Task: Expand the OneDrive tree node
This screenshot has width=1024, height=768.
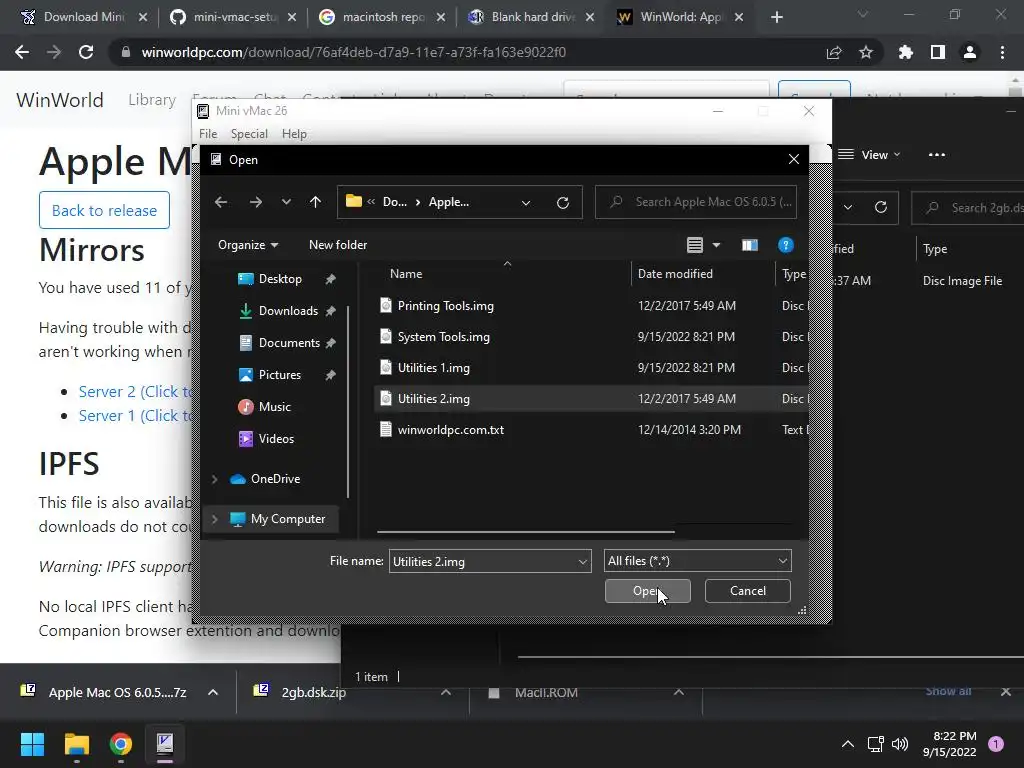Action: (x=214, y=479)
